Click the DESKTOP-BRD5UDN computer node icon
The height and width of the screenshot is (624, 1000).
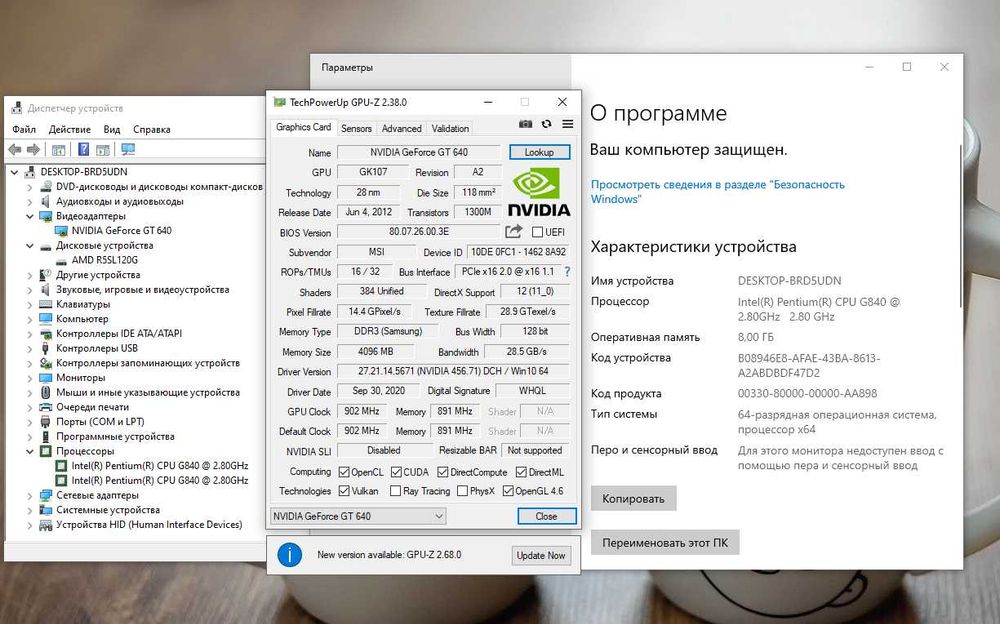pyautogui.click(x=30, y=172)
